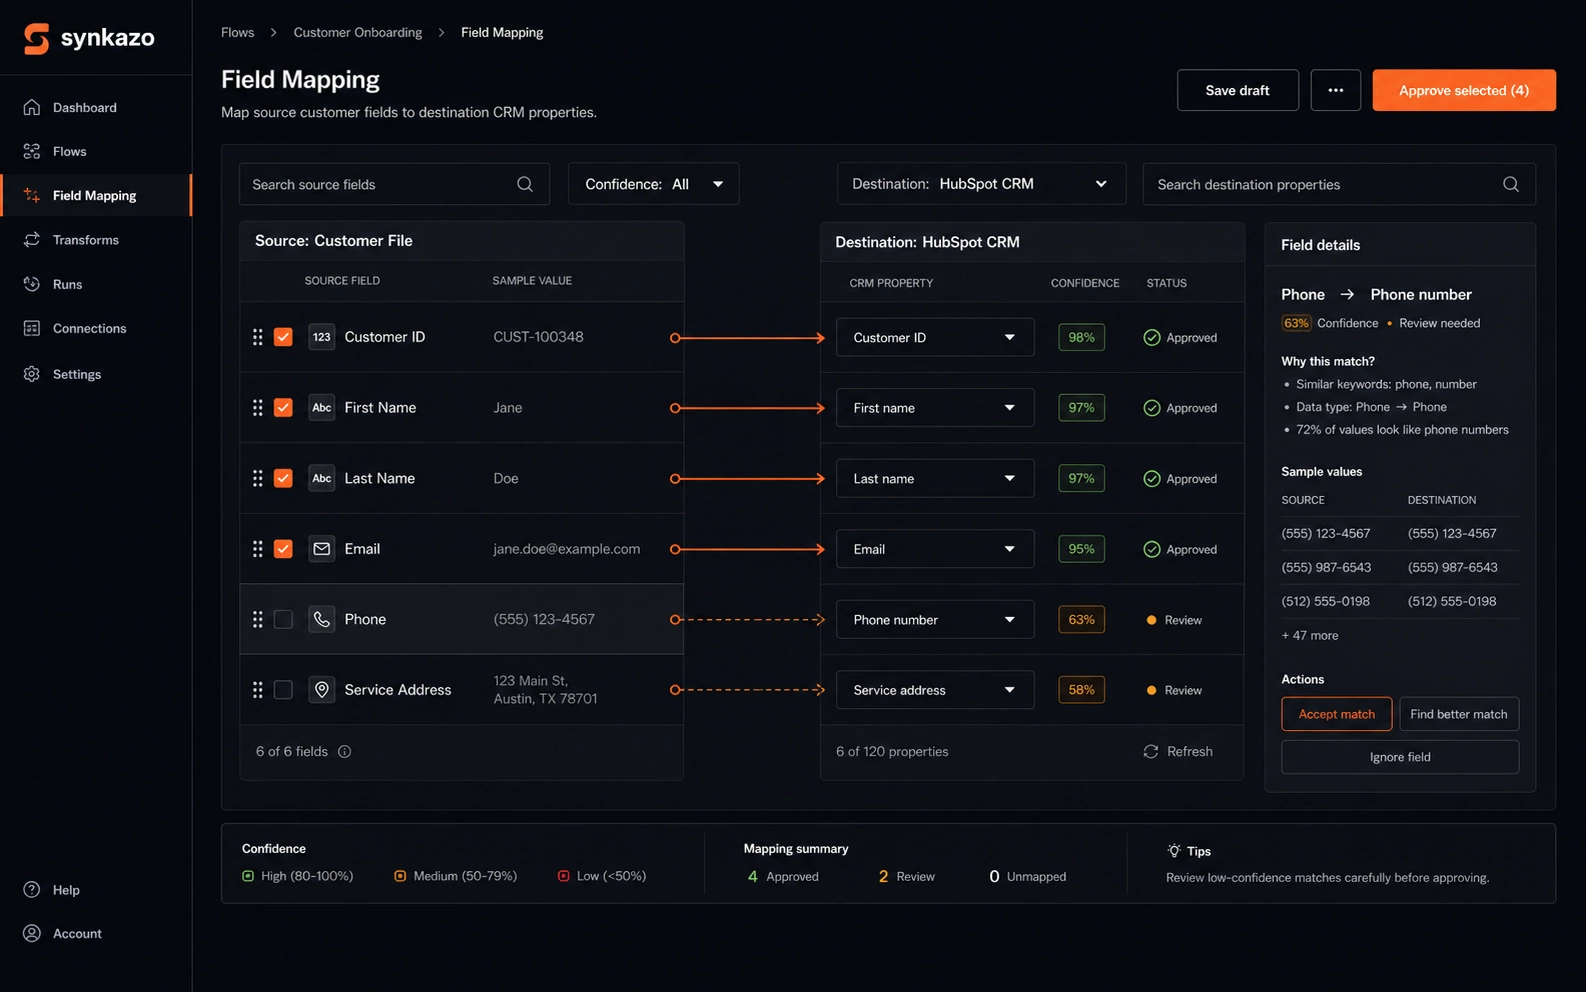Open the Service address CRM property dropdown

[x=935, y=690]
